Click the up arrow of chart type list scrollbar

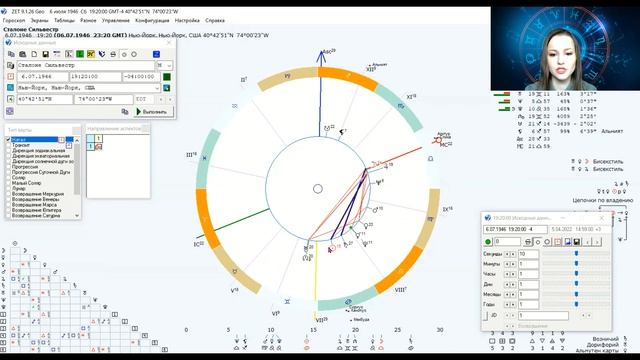click(77, 140)
